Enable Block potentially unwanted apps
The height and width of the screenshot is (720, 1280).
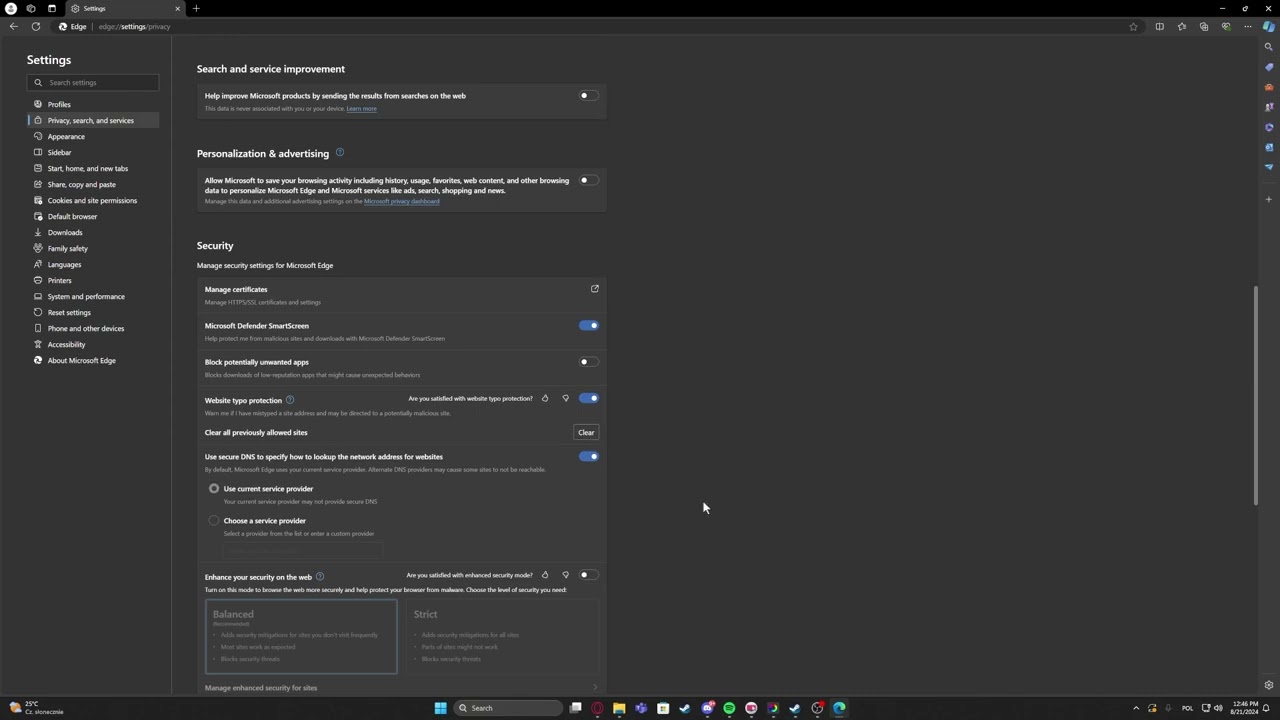588,362
